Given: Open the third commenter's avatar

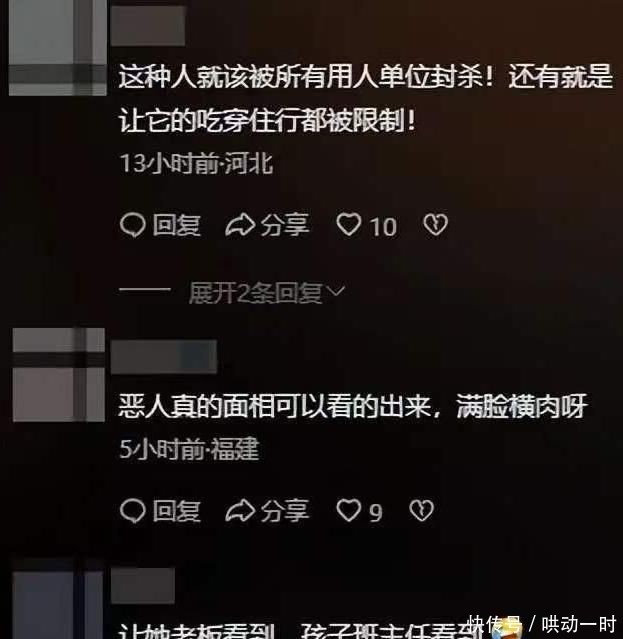Looking at the screenshot, I should pos(58,605).
